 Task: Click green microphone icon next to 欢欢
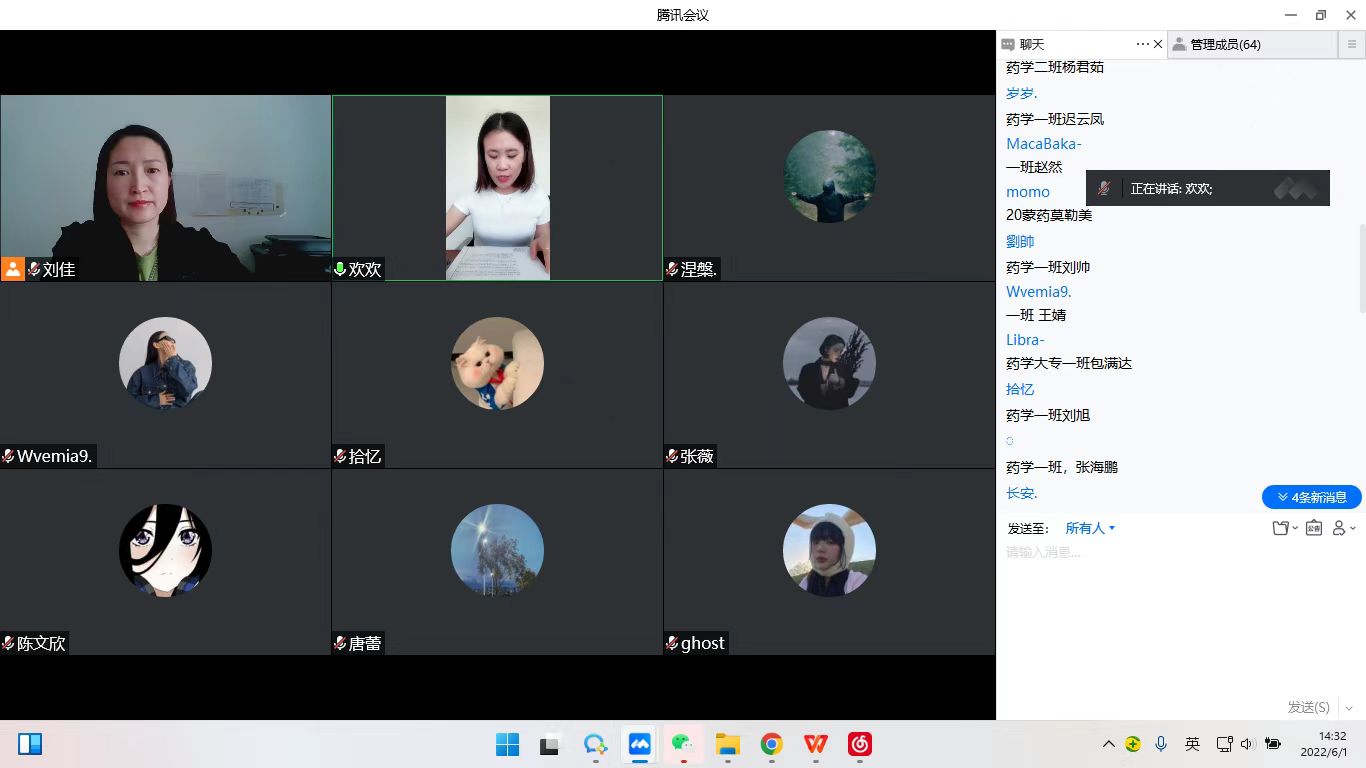pos(340,269)
